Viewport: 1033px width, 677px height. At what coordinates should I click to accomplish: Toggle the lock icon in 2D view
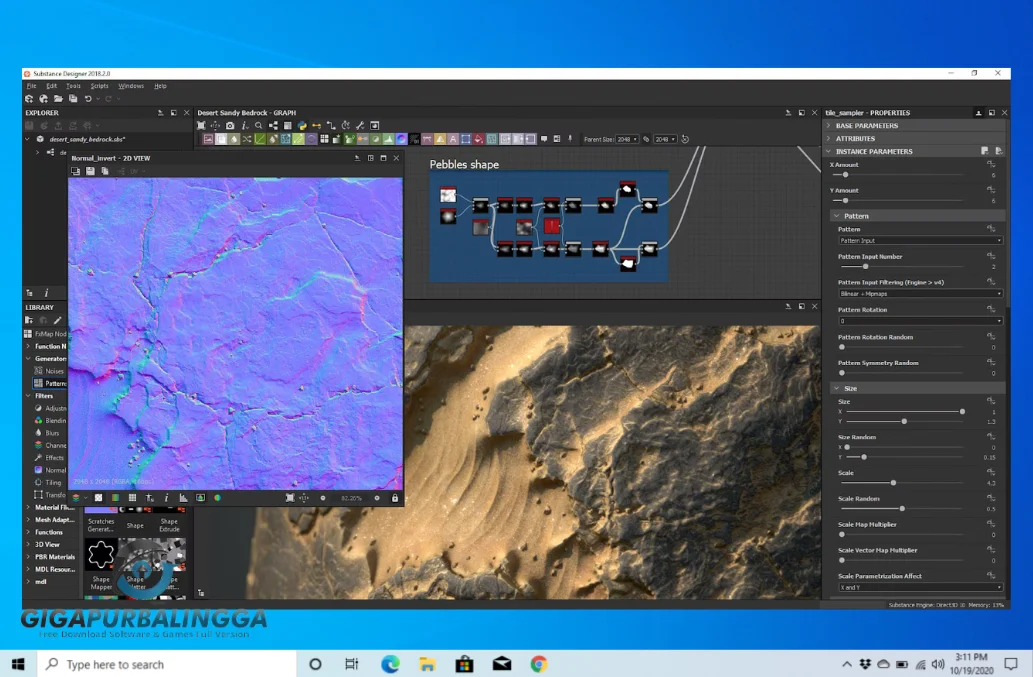[395, 498]
